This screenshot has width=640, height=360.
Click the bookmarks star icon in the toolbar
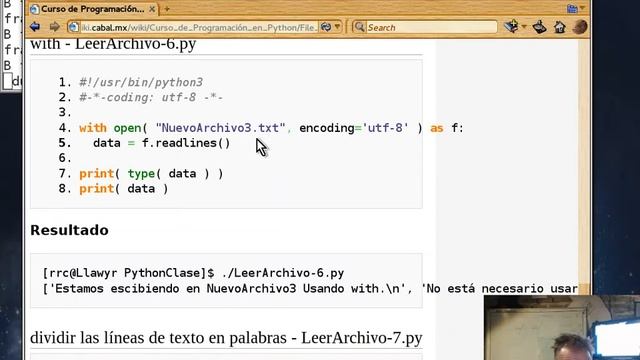tap(511, 27)
